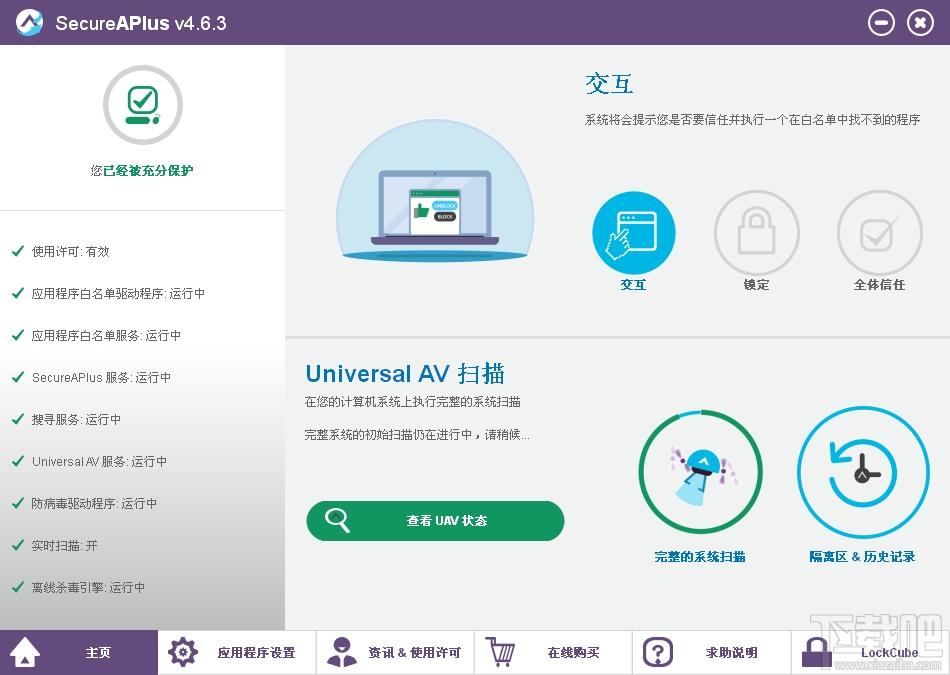This screenshot has height=675, width=950.
Task: Click 您已经被充分保护 protection text
Action: click(x=142, y=171)
